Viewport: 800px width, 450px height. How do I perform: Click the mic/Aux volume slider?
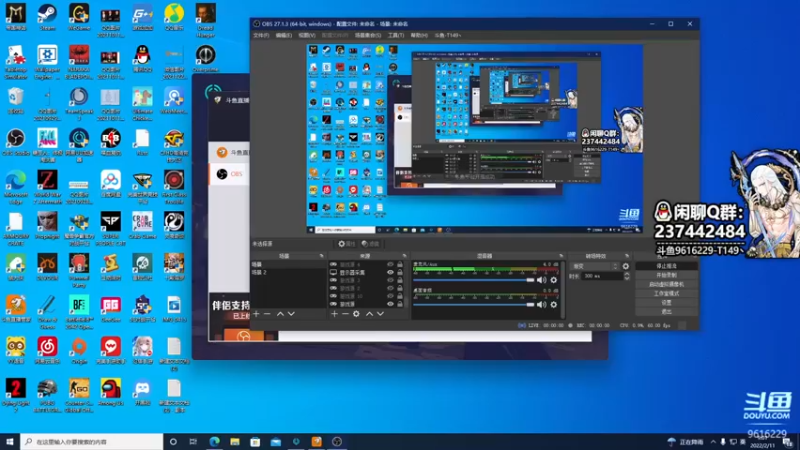click(x=473, y=280)
